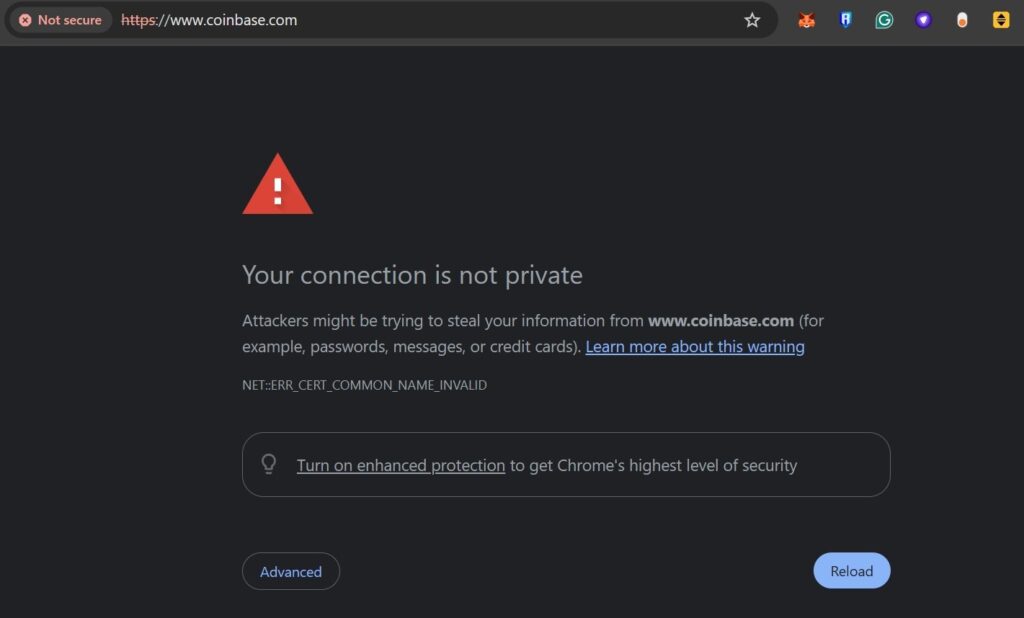Click the lightbulb icon in the protection banner
The height and width of the screenshot is (618, 1024).
[269, 464]
